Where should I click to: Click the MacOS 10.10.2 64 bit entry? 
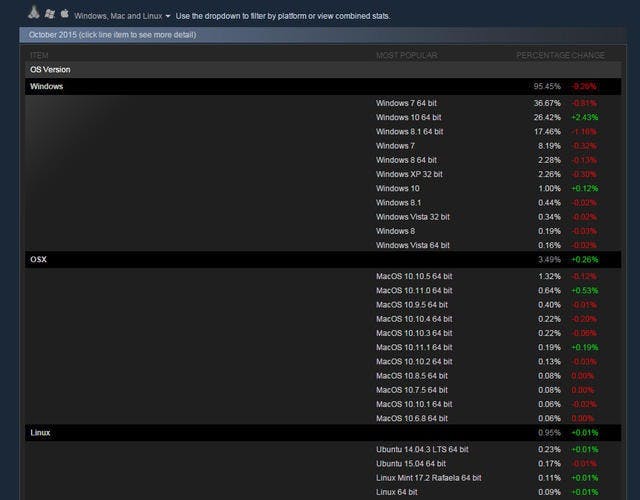tap(414, 362)
